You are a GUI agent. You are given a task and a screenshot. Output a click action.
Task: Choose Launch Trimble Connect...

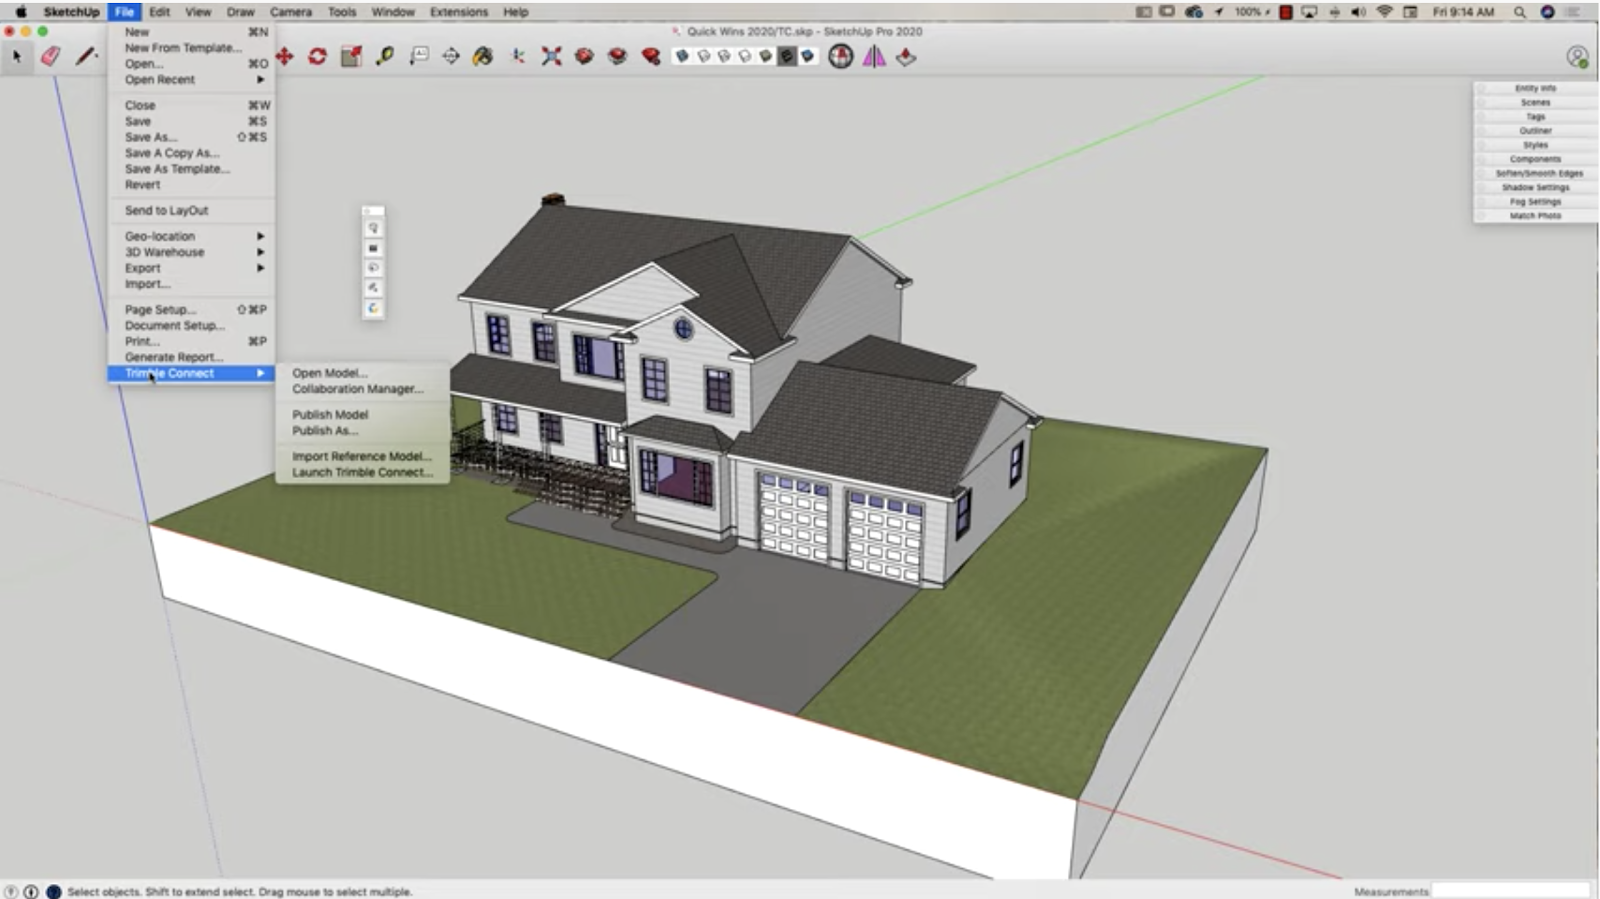[362, 472]
